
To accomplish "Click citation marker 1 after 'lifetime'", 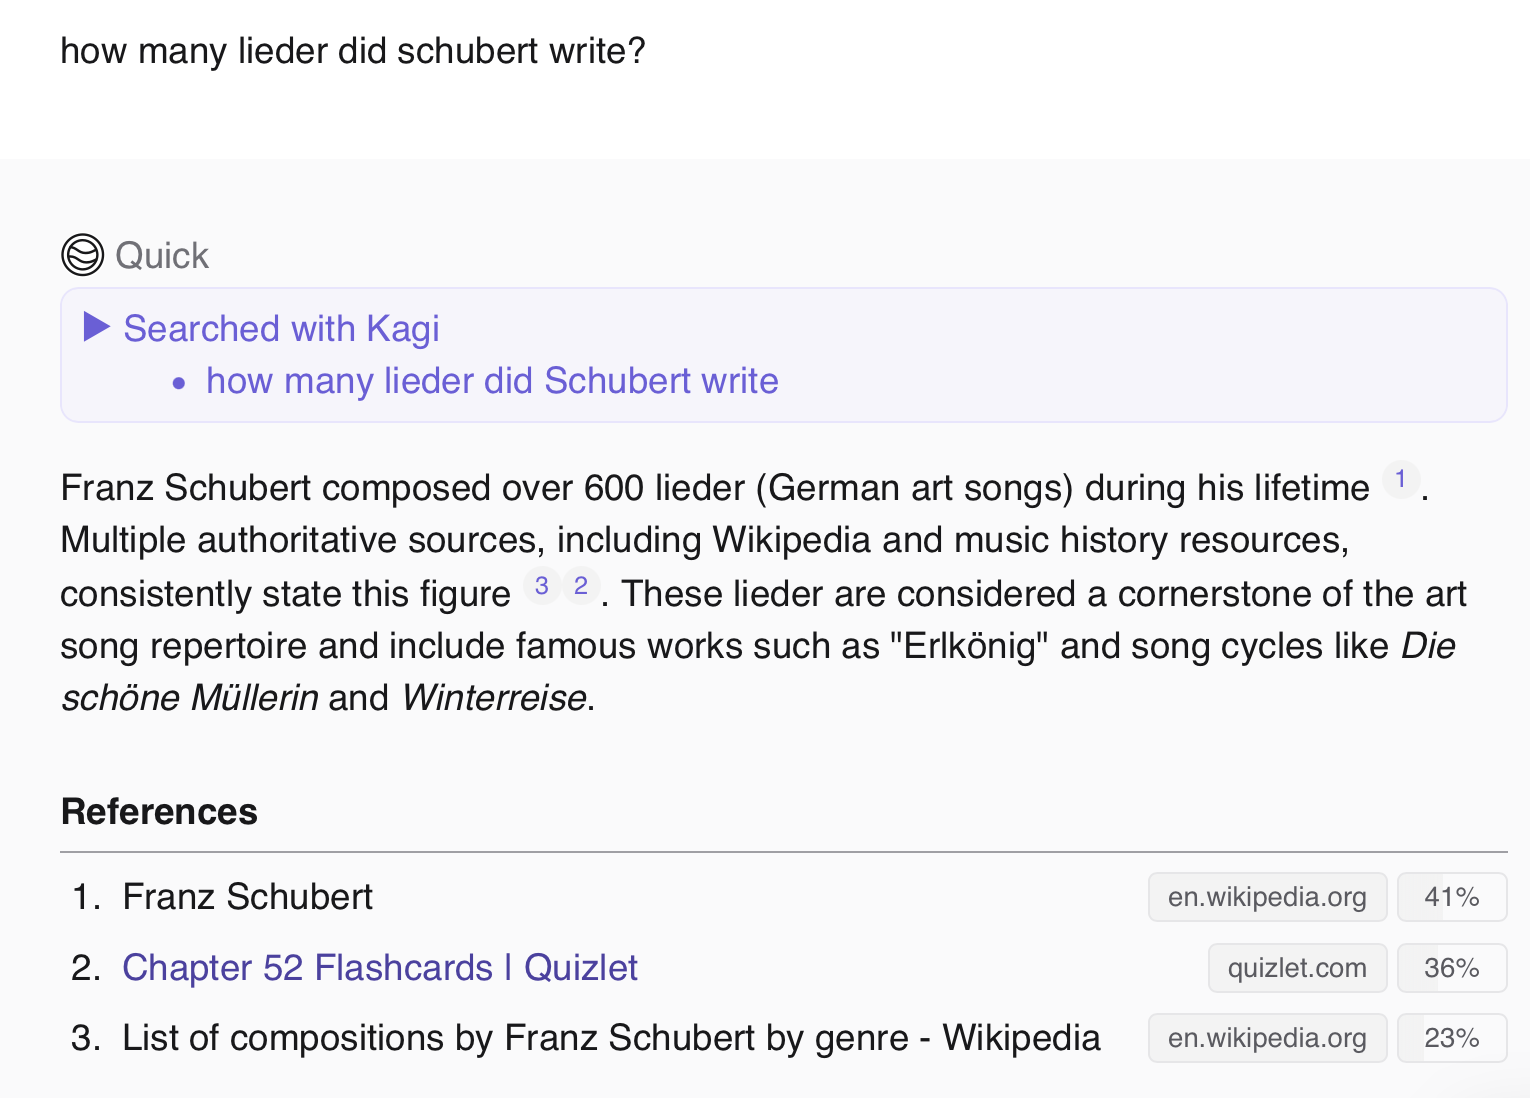I will point(1400,480).
